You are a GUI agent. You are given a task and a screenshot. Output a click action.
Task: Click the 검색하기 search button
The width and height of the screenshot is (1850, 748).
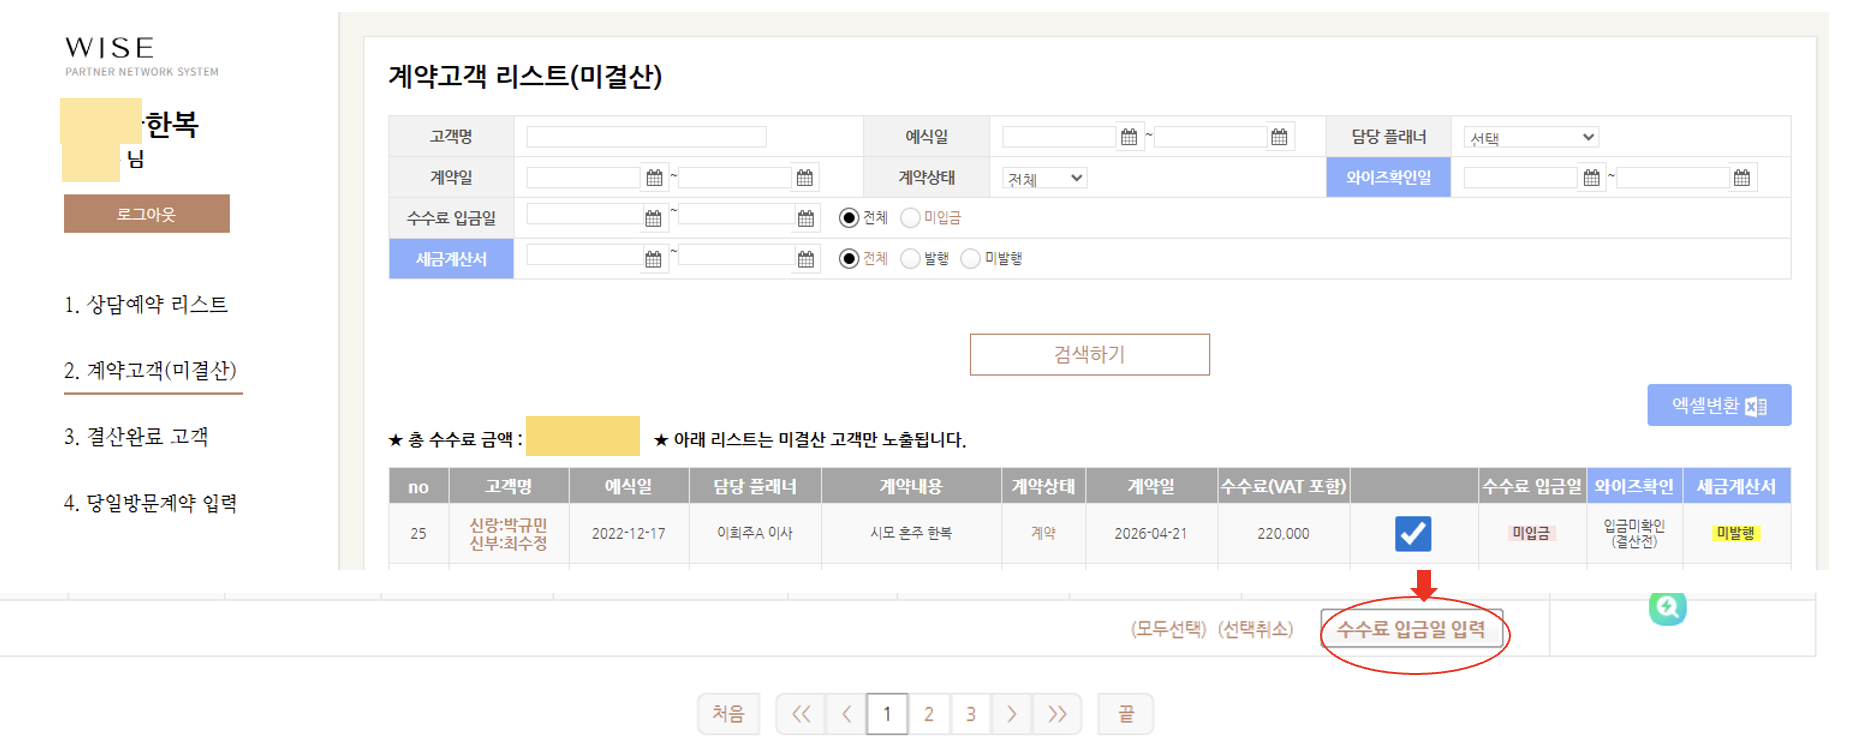1089,355
